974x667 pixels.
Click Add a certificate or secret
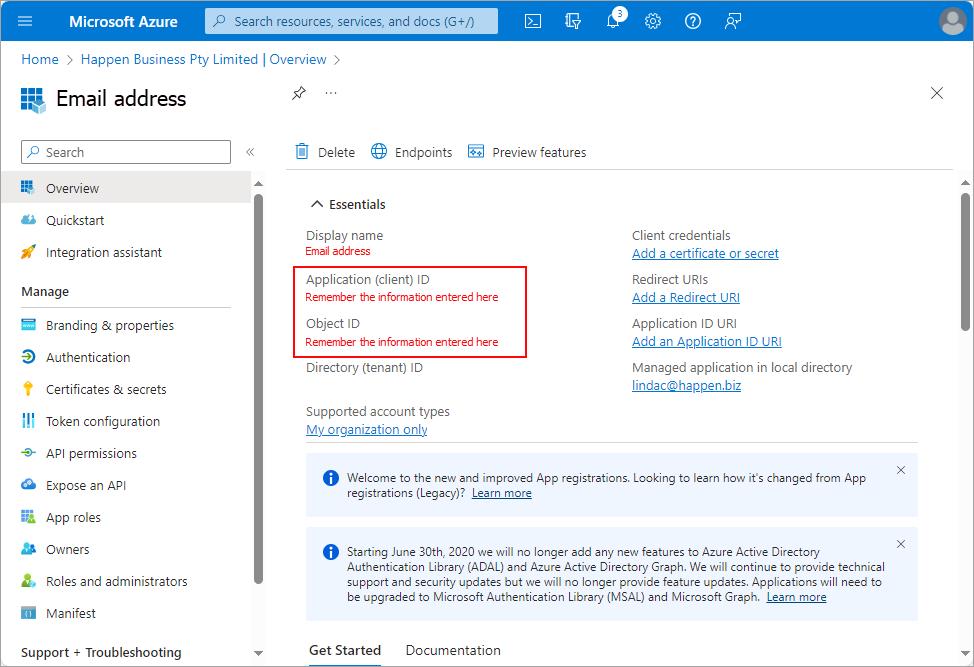(705, 253)
